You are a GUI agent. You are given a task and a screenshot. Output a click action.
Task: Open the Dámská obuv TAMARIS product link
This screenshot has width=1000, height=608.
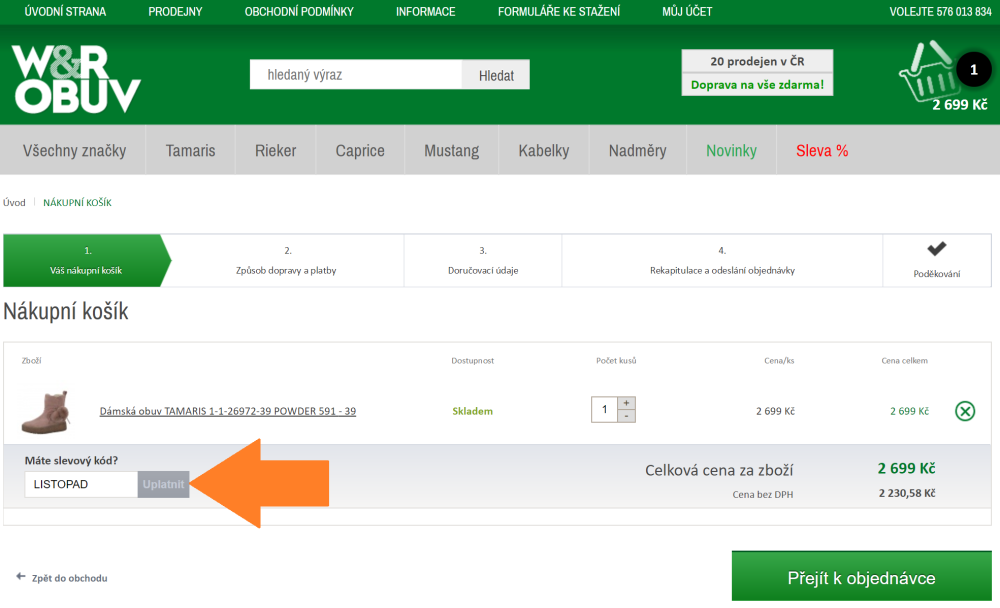click(227, 411)
